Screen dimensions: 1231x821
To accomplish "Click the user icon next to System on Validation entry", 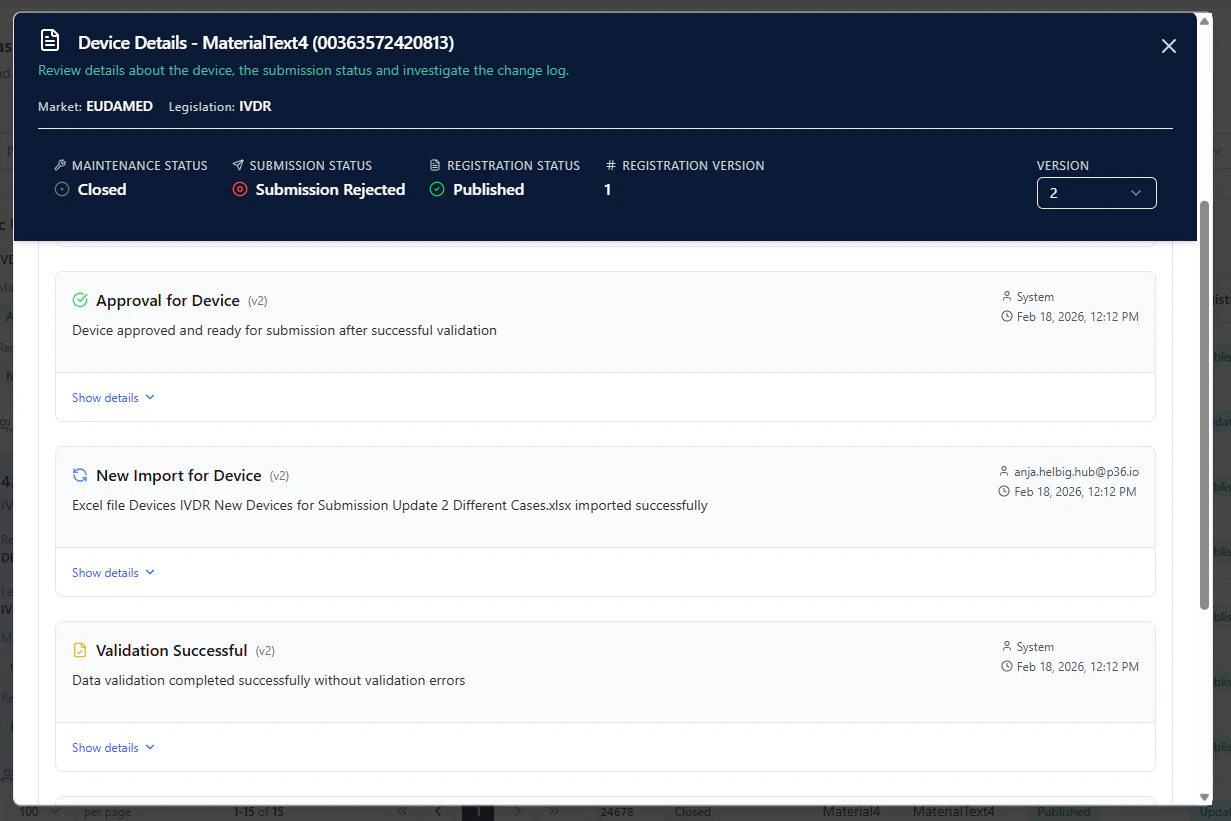I will (x=1006, y=646).
